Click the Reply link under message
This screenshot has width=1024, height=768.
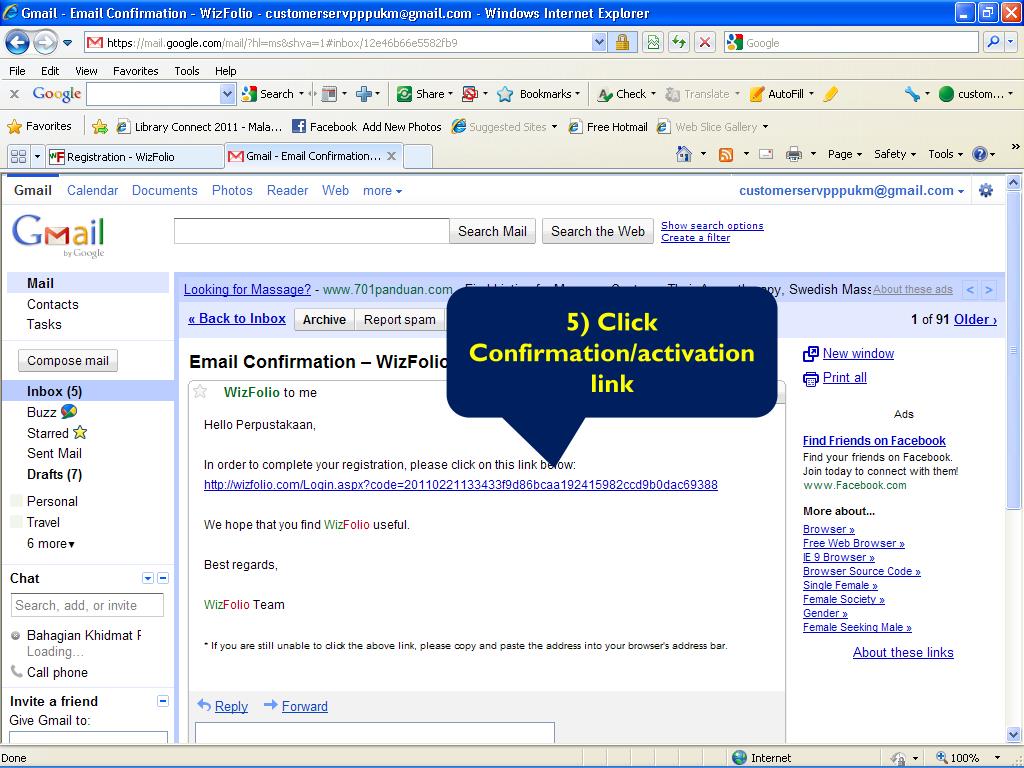click(231, 706)
